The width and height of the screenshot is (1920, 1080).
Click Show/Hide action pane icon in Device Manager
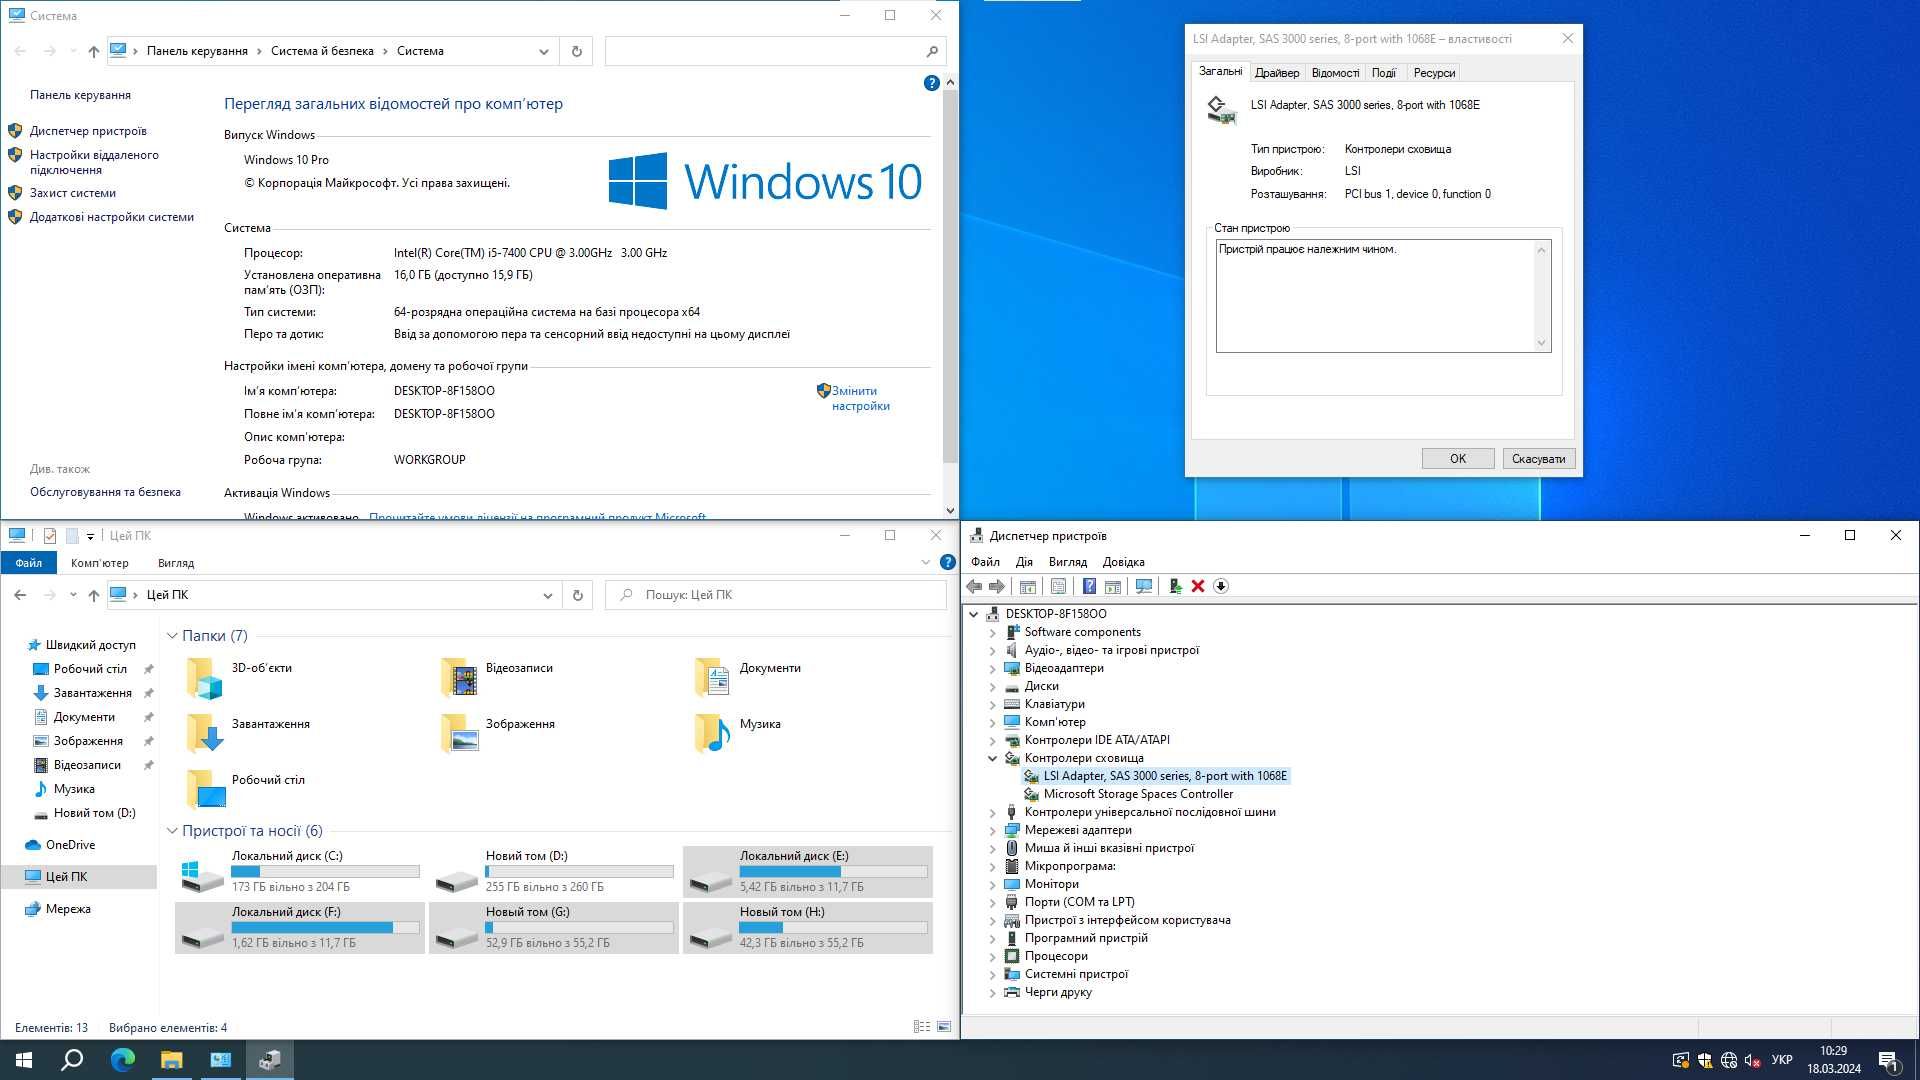click(1112, 587)
